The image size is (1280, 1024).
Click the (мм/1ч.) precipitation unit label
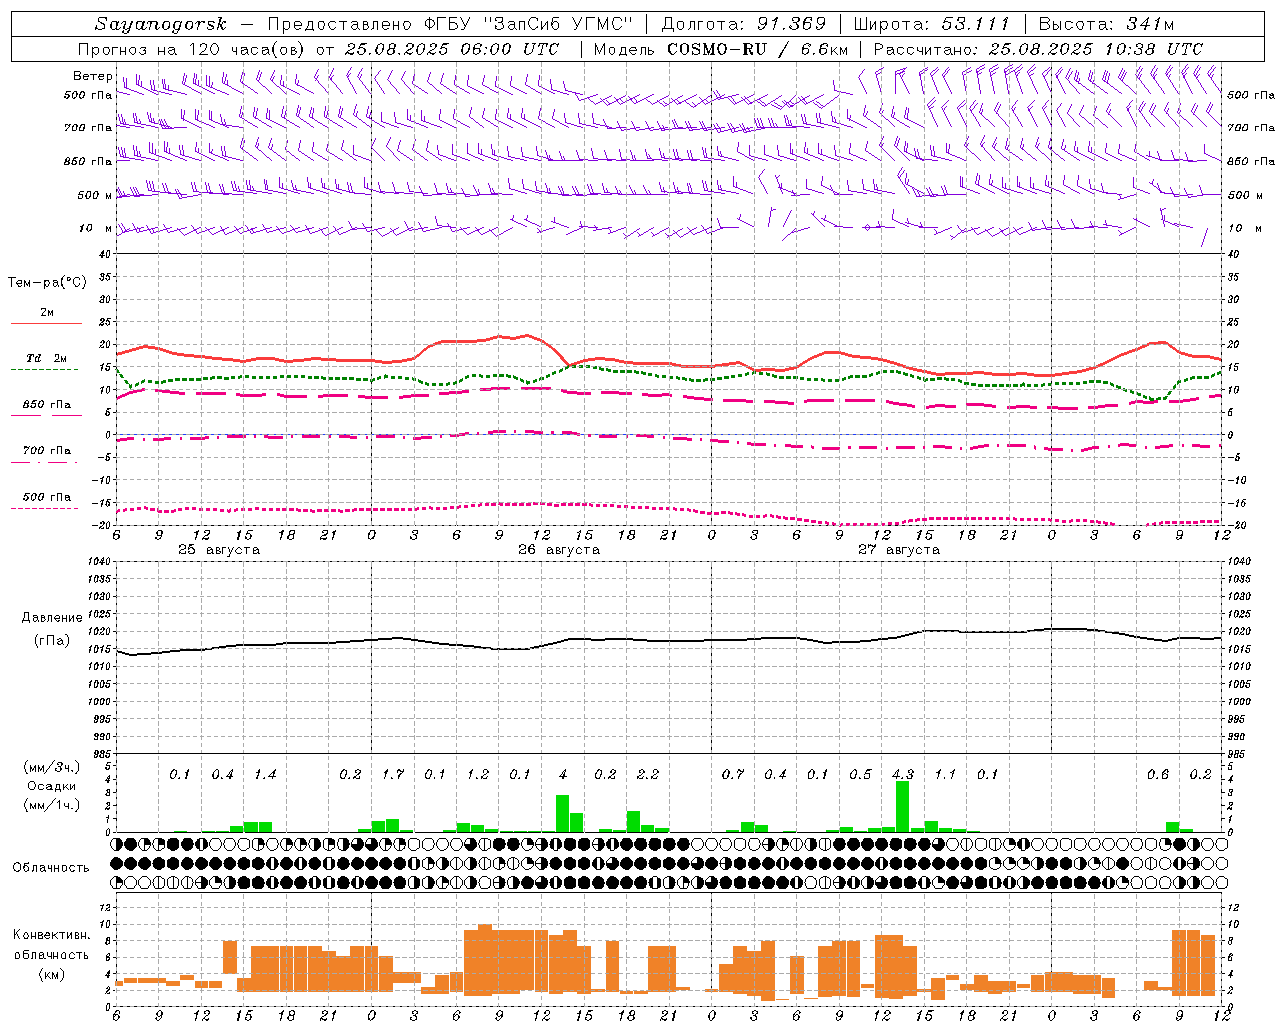pos(51,806)
